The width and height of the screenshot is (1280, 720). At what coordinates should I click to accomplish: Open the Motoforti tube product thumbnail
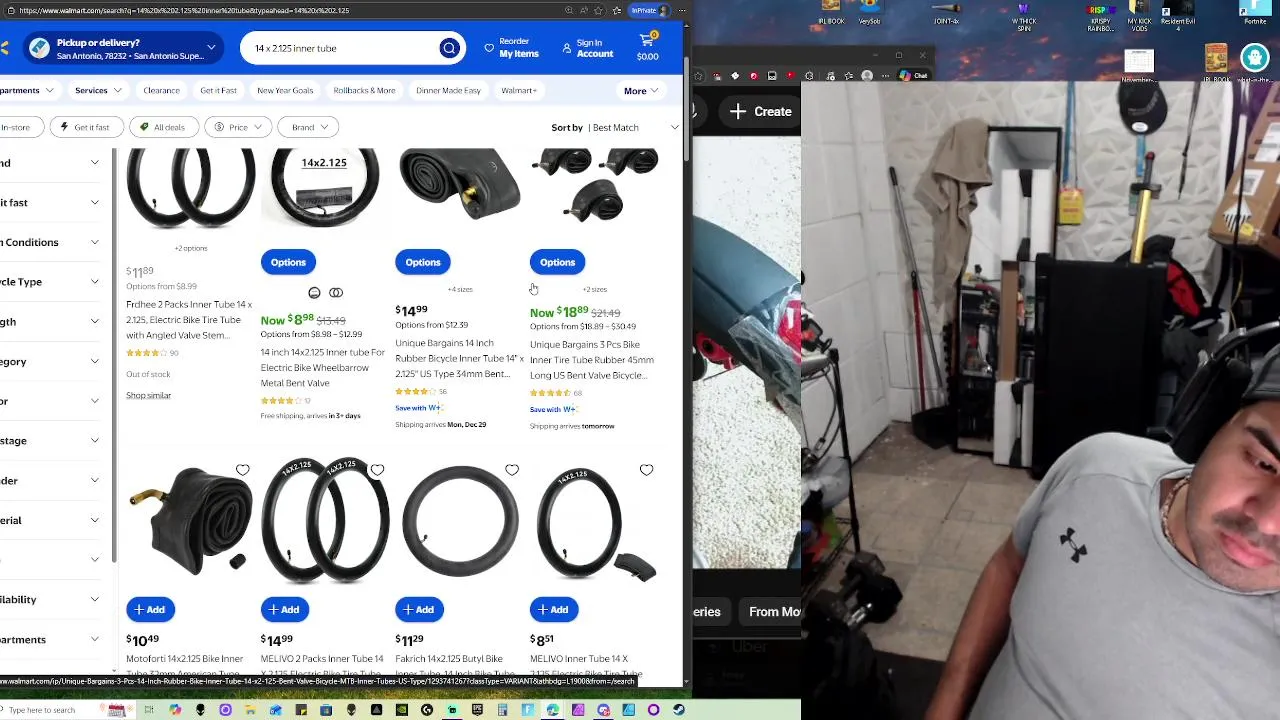click(190, 521)
